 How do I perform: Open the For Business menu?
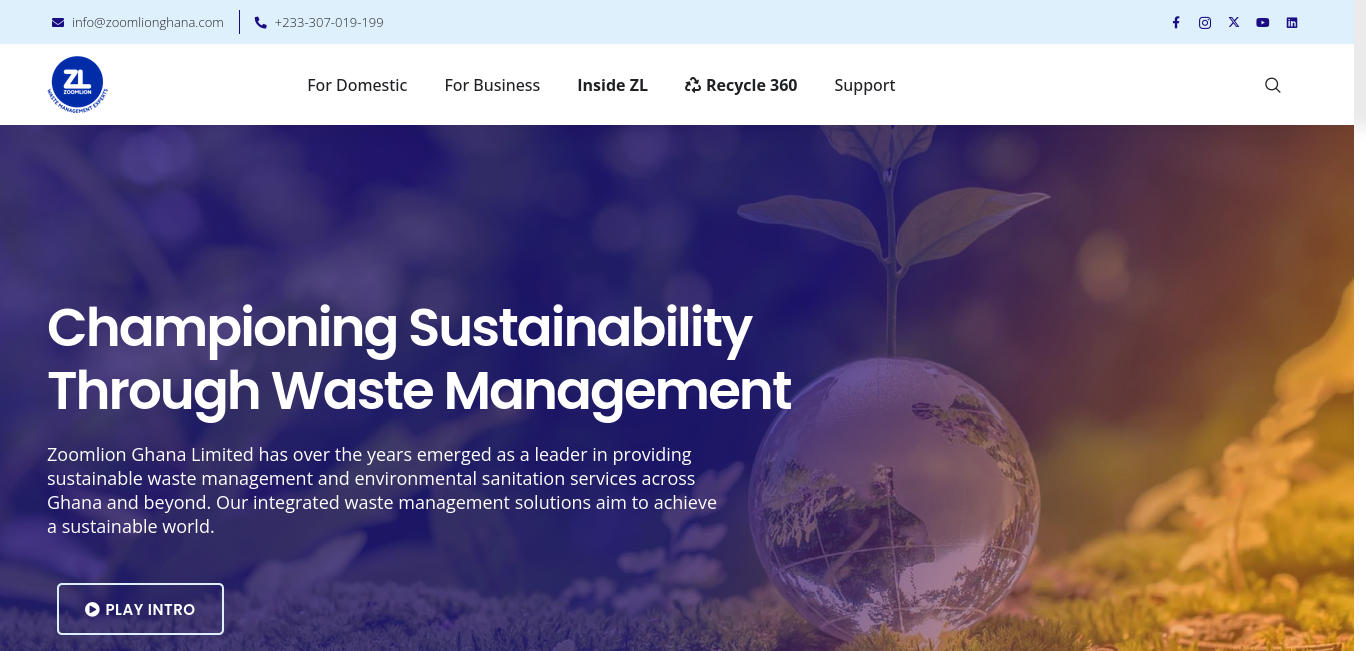(x=492, y=85)
